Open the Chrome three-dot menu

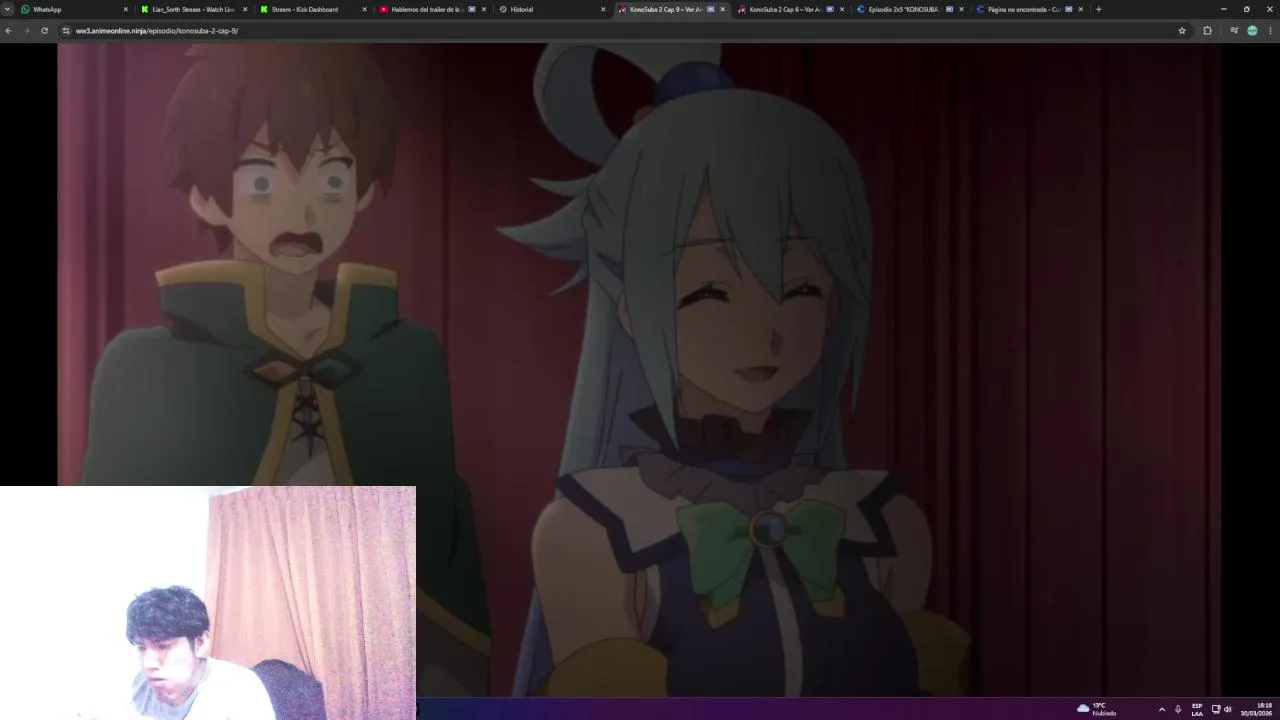coord(1270,31)
